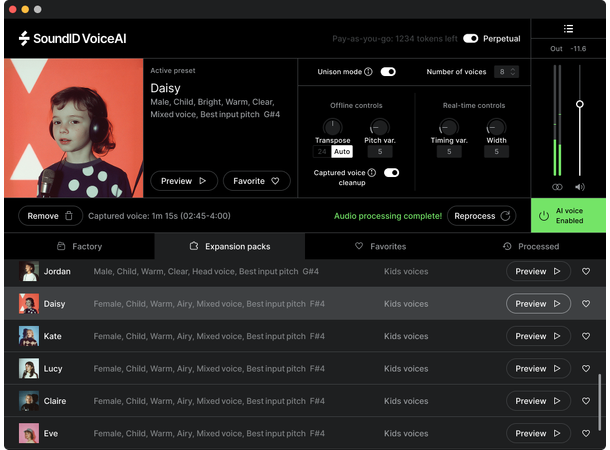Click the Captured voice cleanup info icon
The image size is (610, 450).
(x=372, y=172)
